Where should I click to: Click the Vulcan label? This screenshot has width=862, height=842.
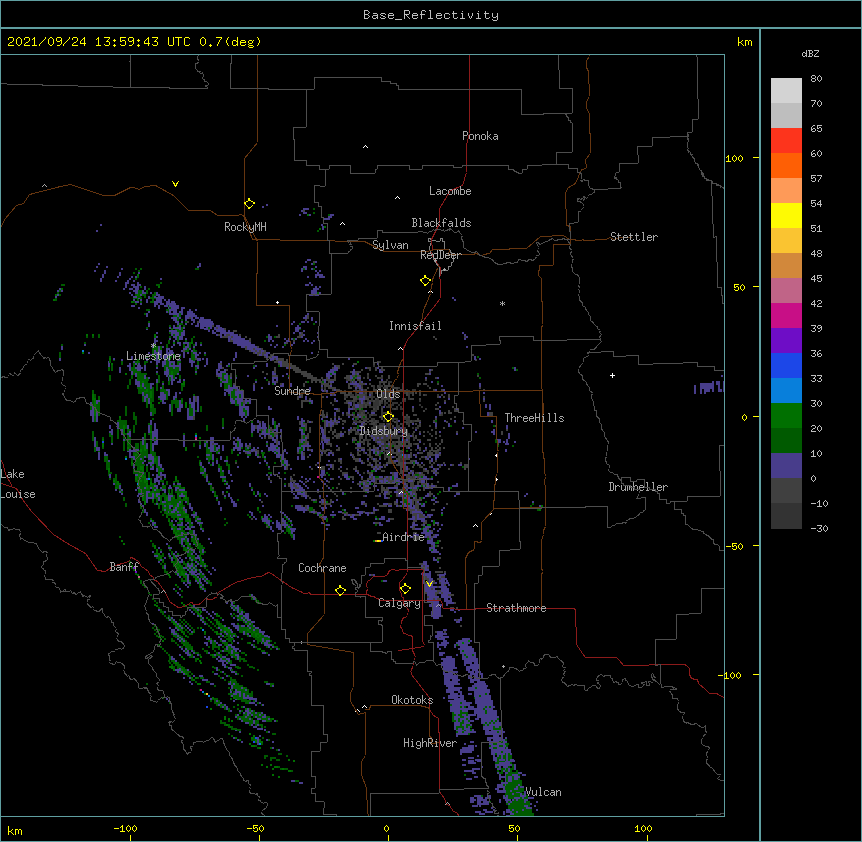coord(543,792)
